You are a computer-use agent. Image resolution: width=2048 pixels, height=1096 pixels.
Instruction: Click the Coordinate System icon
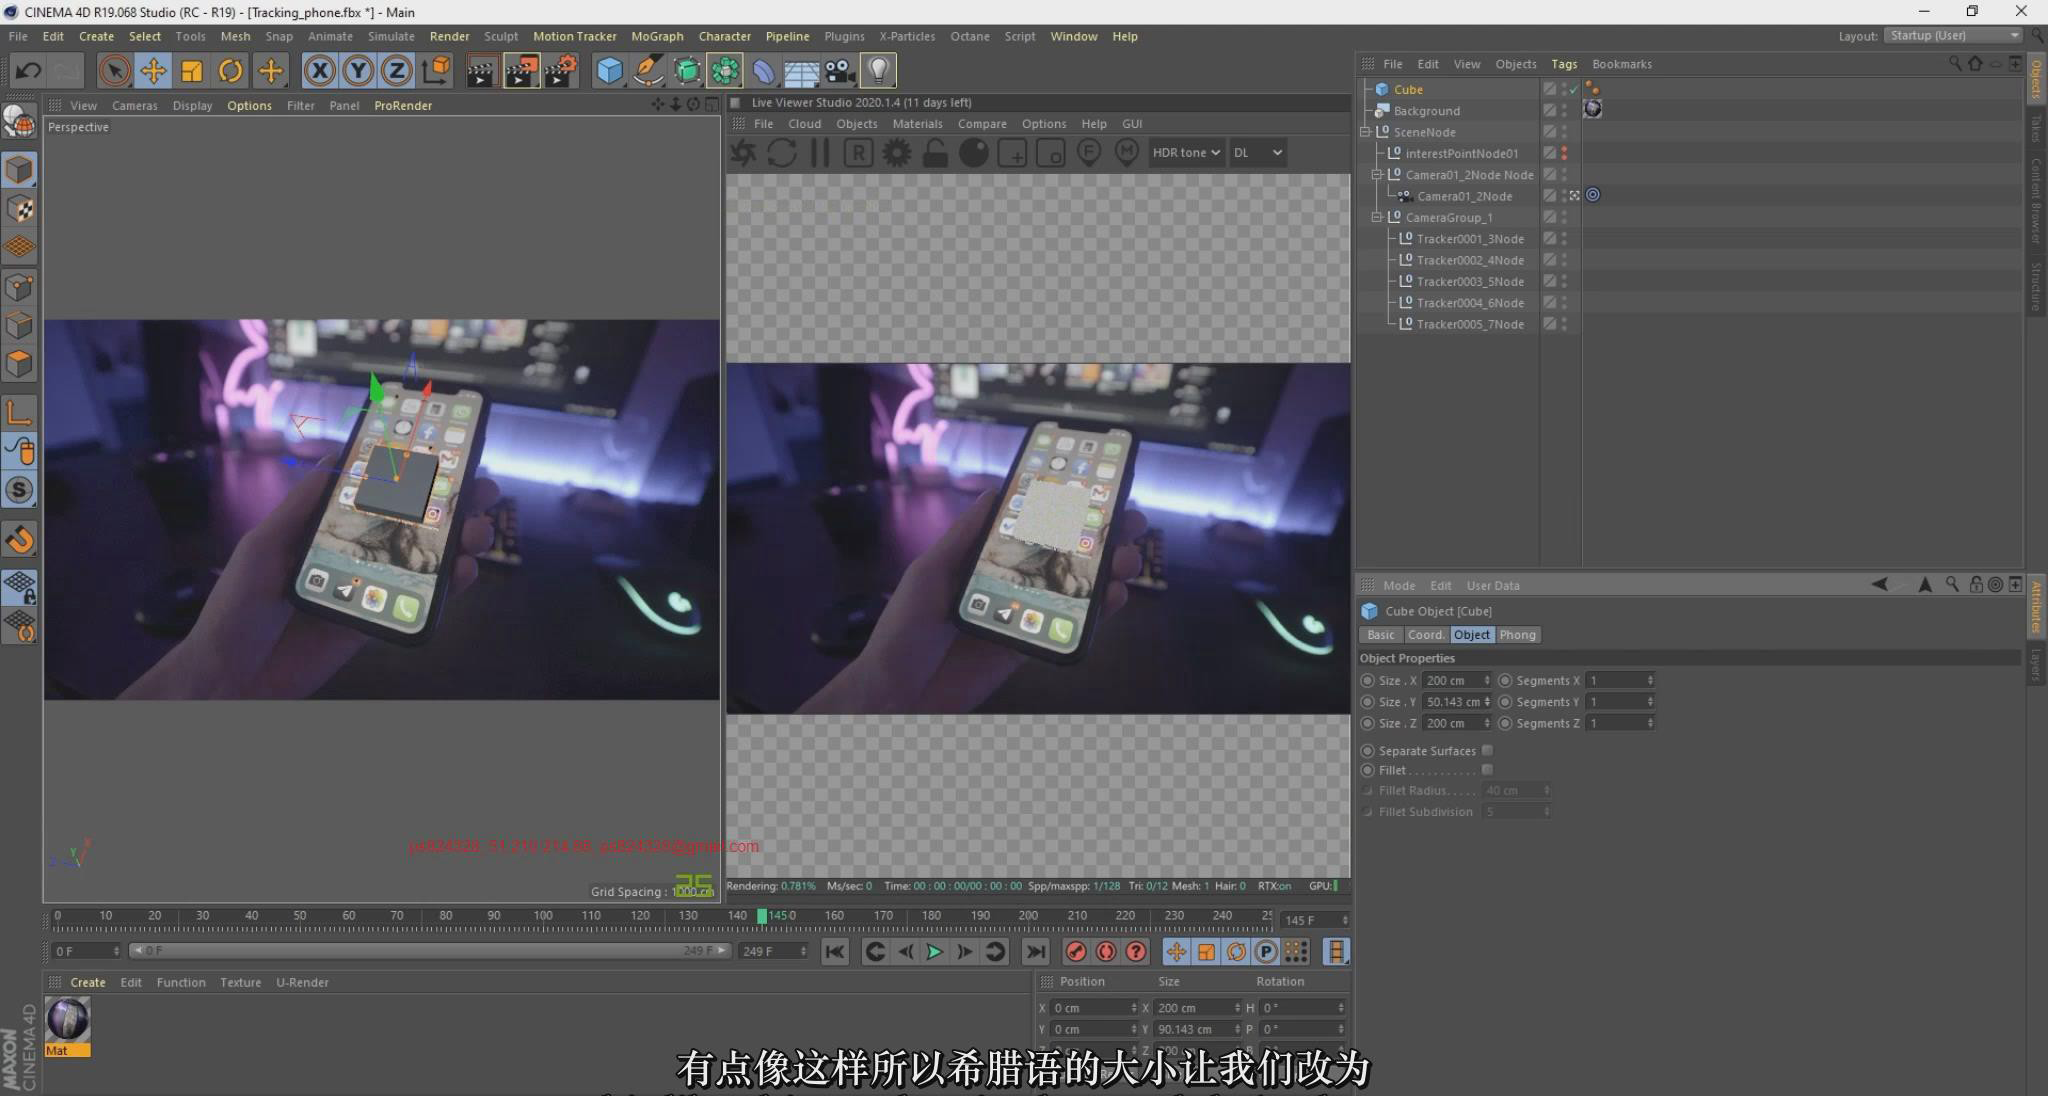[436, 70]
